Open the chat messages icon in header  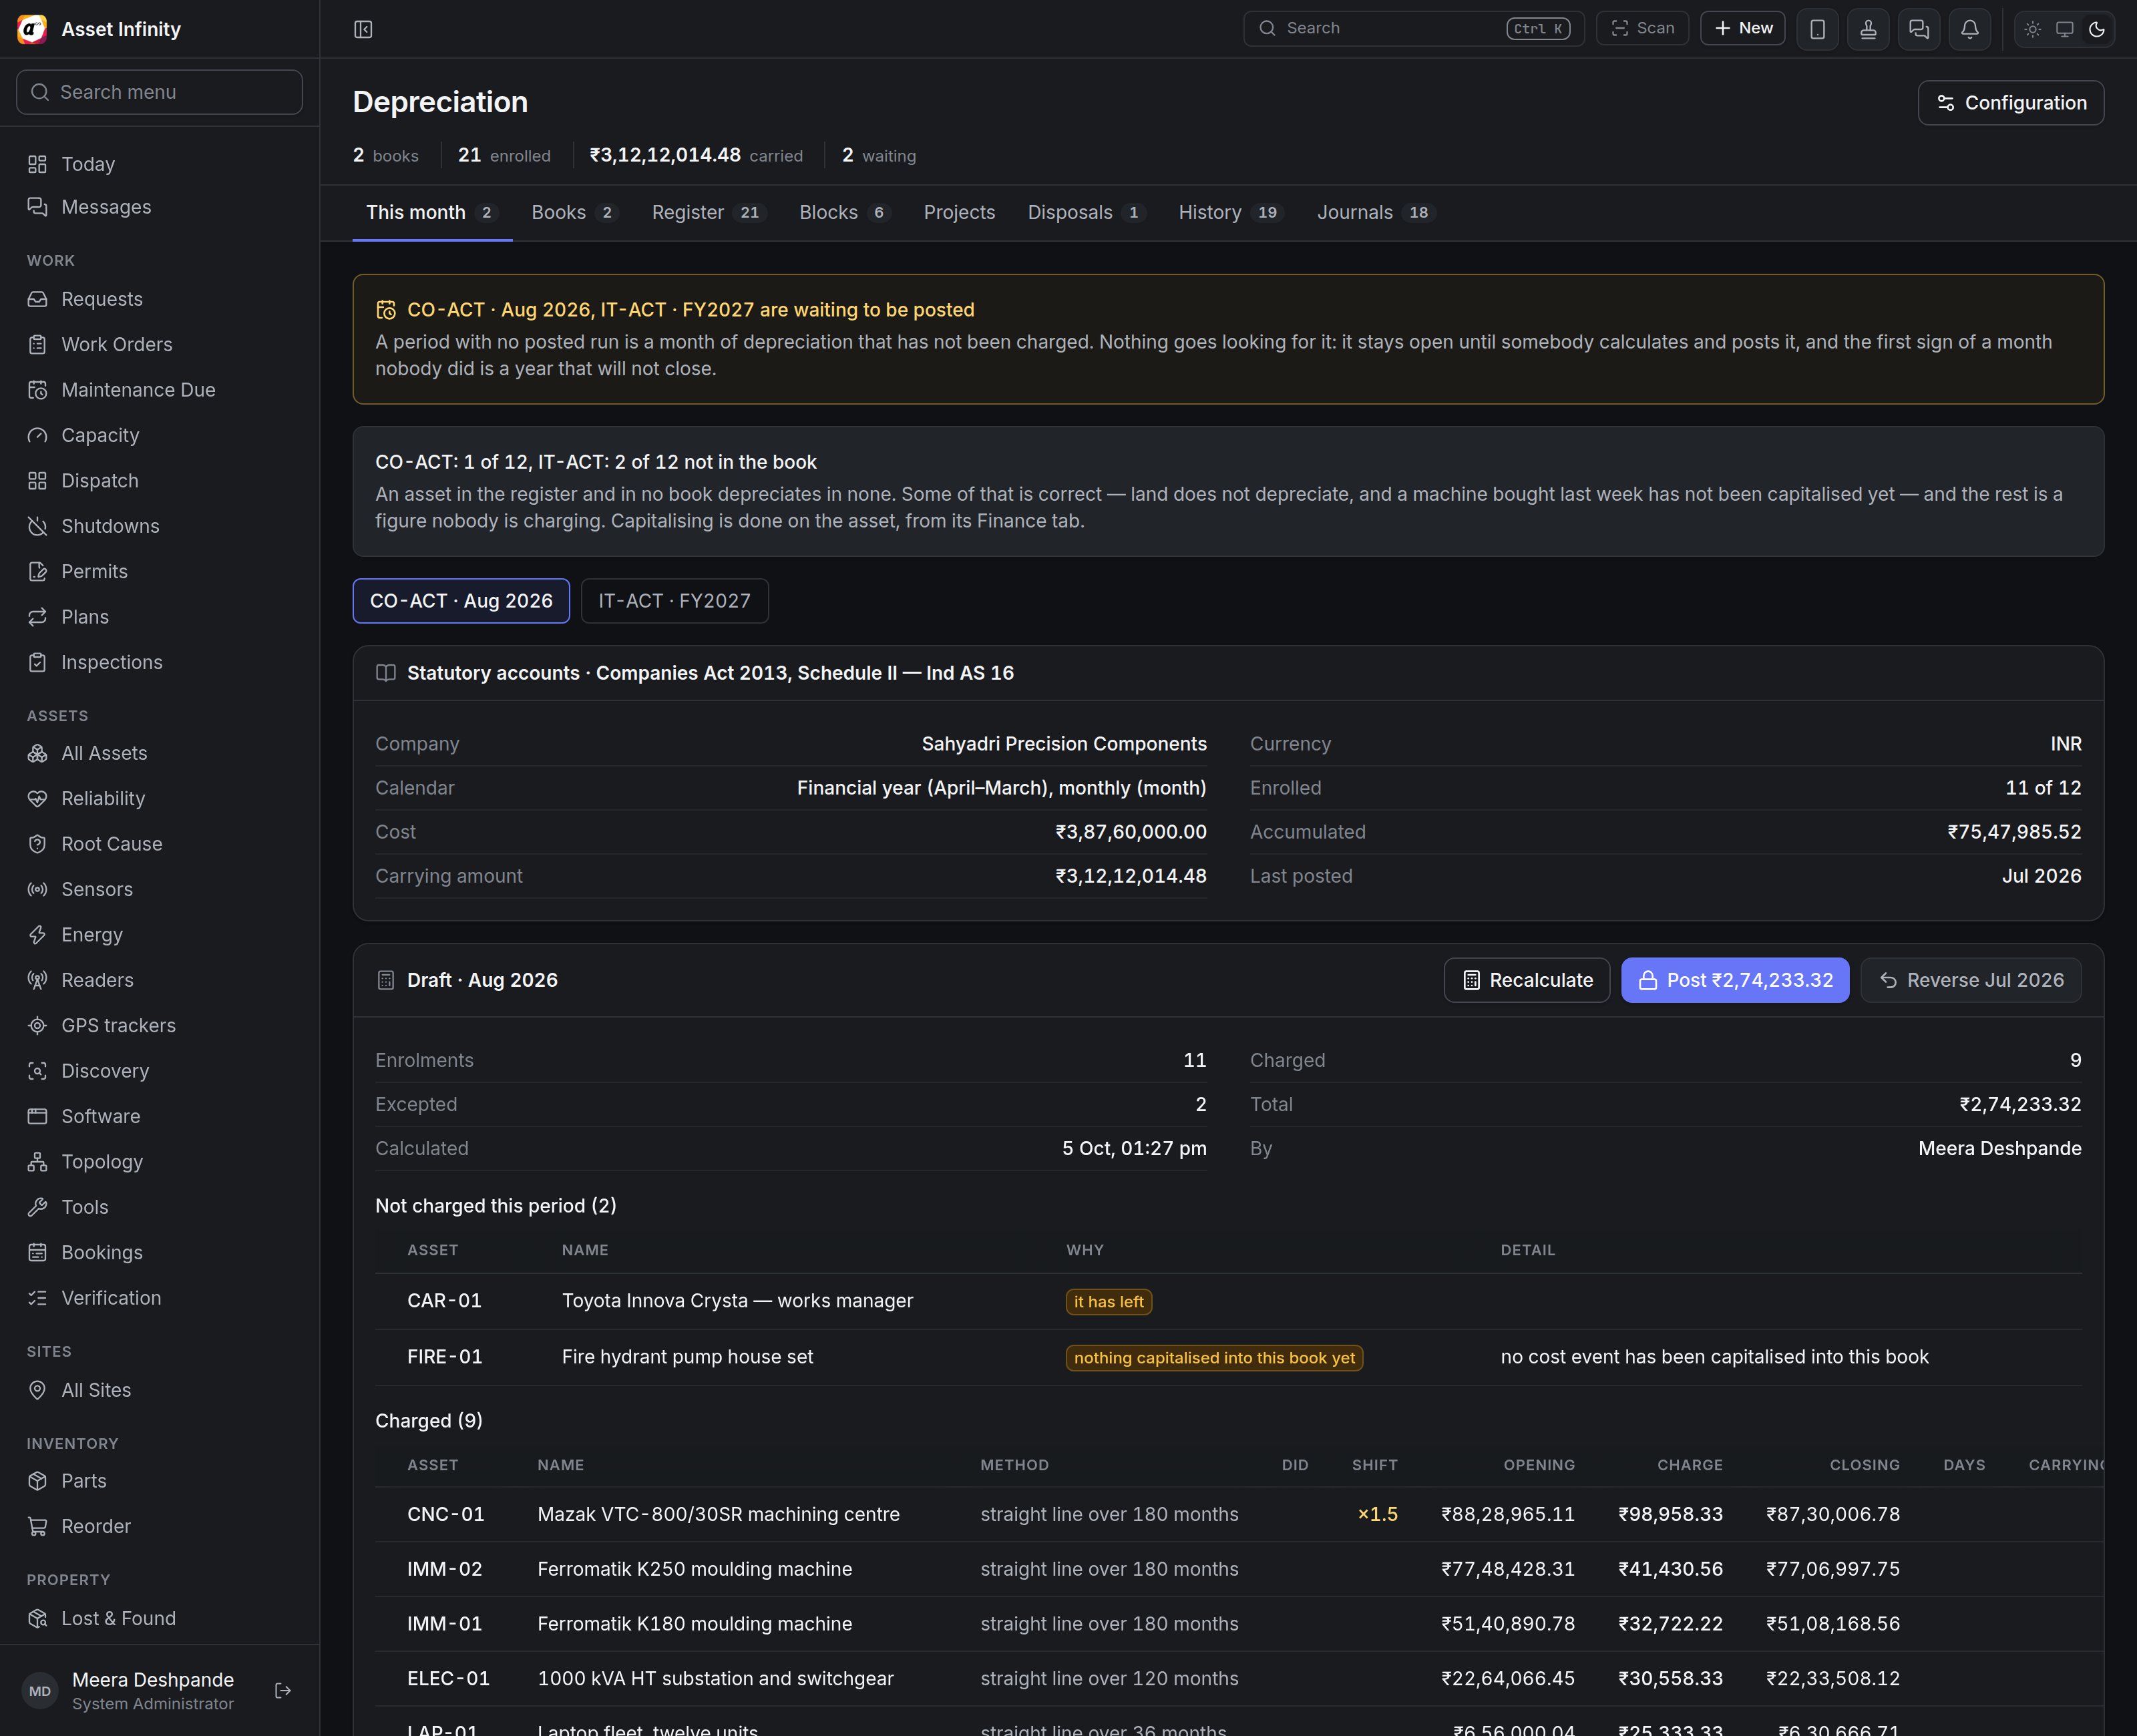(1918, 29)
